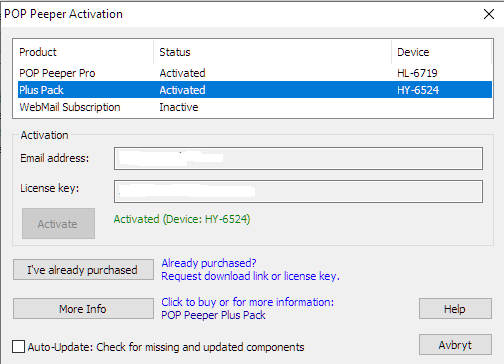This screenshot has width=504, height=364.
Task: Enable Auto-Update check for missing components
Action: pyautogui.click(x=18, y=347)
